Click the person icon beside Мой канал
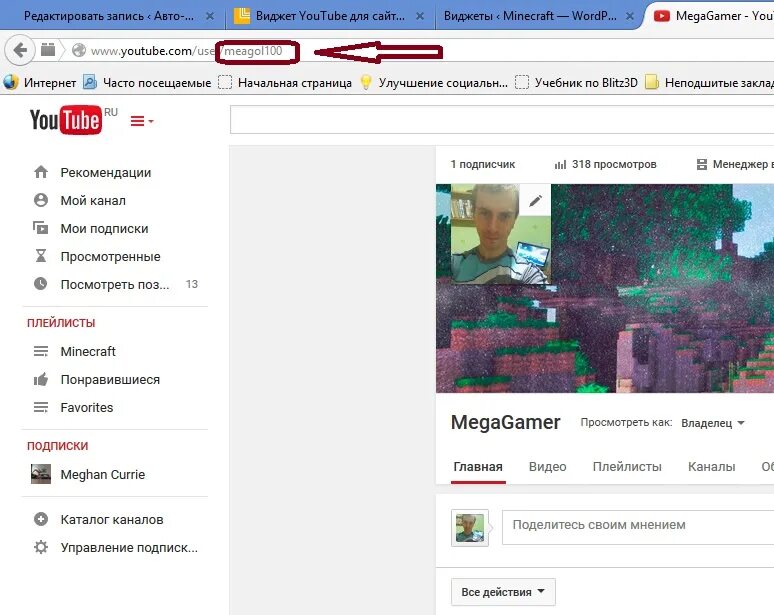774x615 pixels. (x=41, y=200)
